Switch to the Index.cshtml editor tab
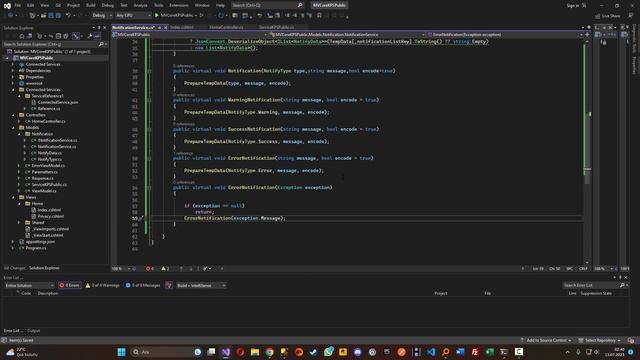The height and width of the screenshot is (360, 640). point(182,27)
